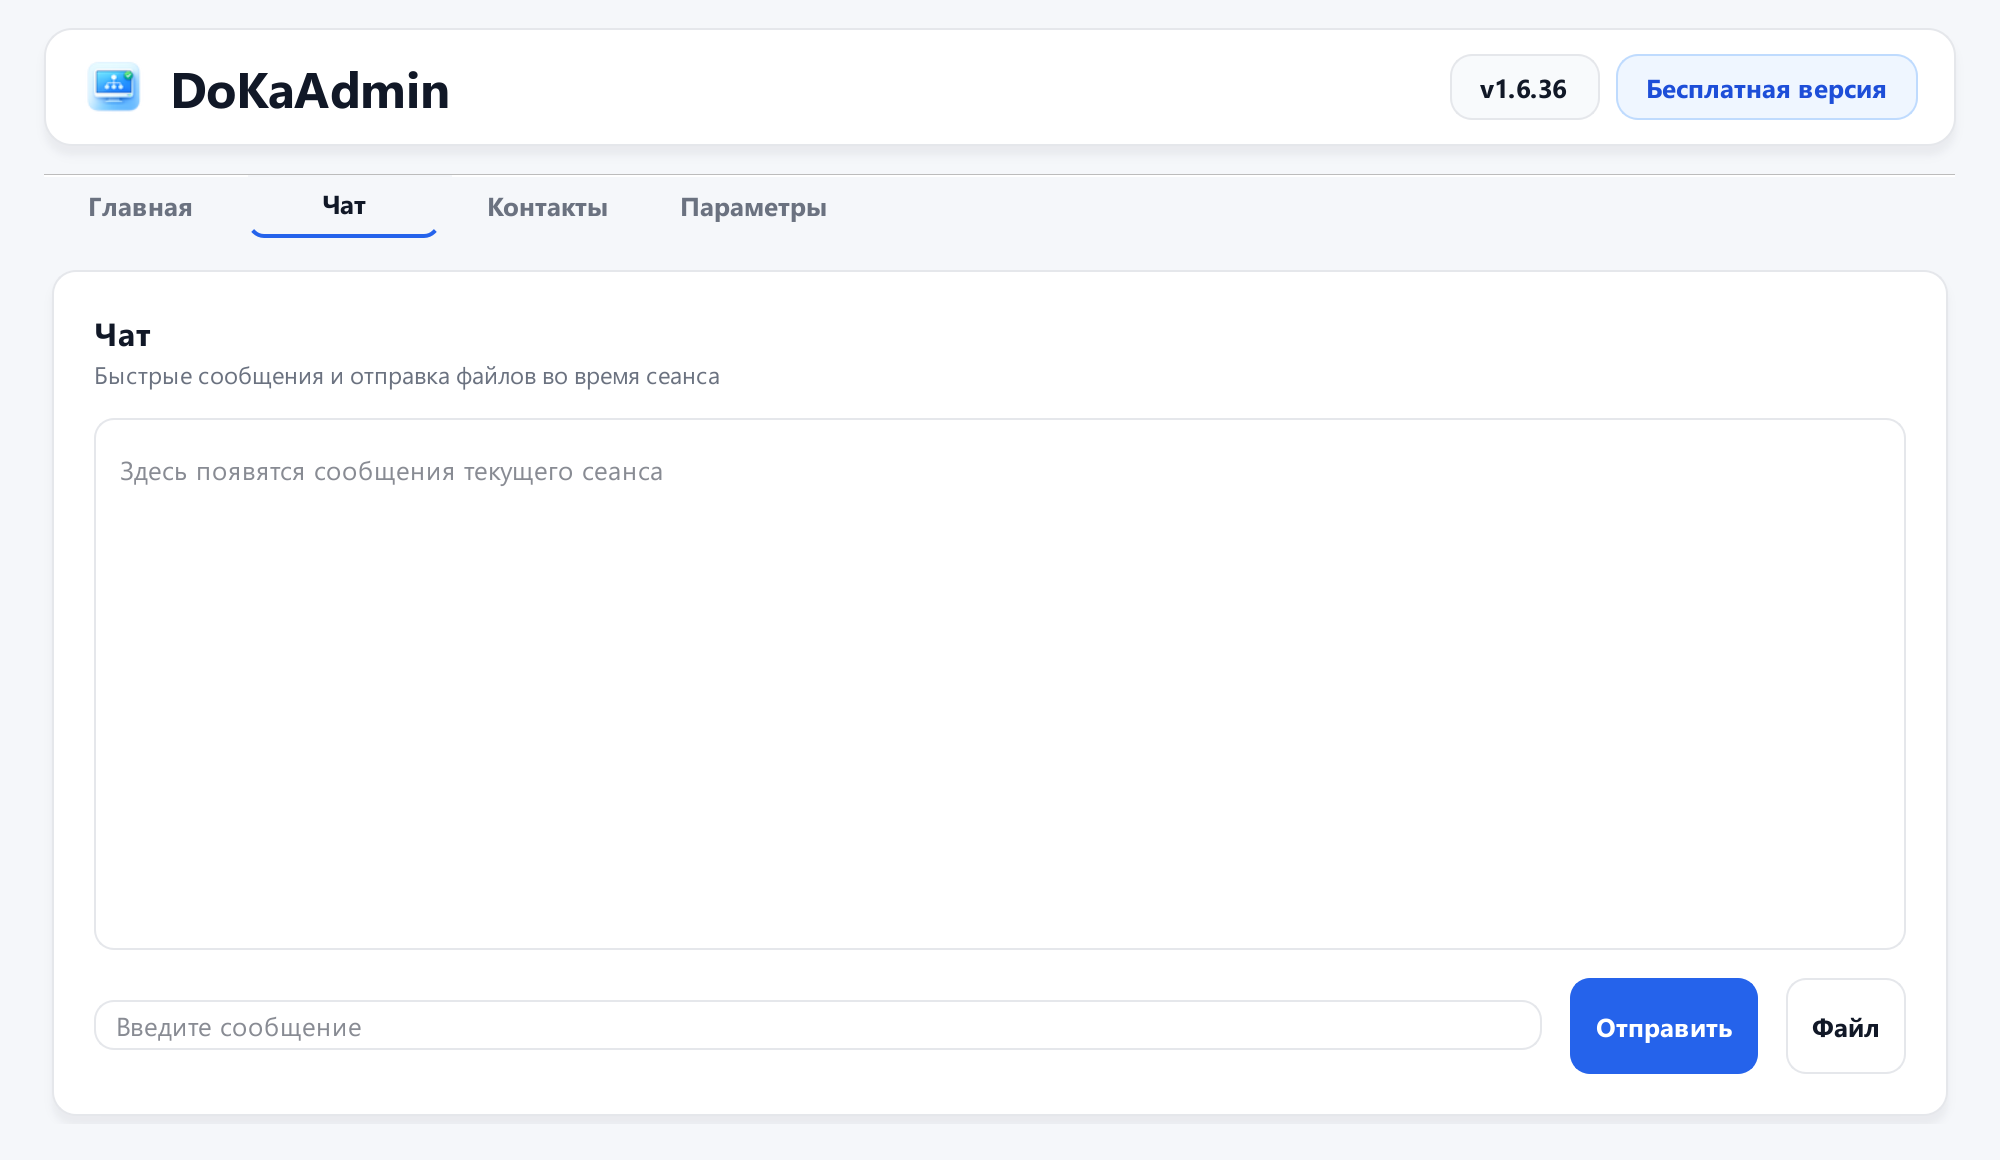Click the Быстрые сообщения description text
The height and width of the screenshot is (1160, 2000).
[407, 377]
